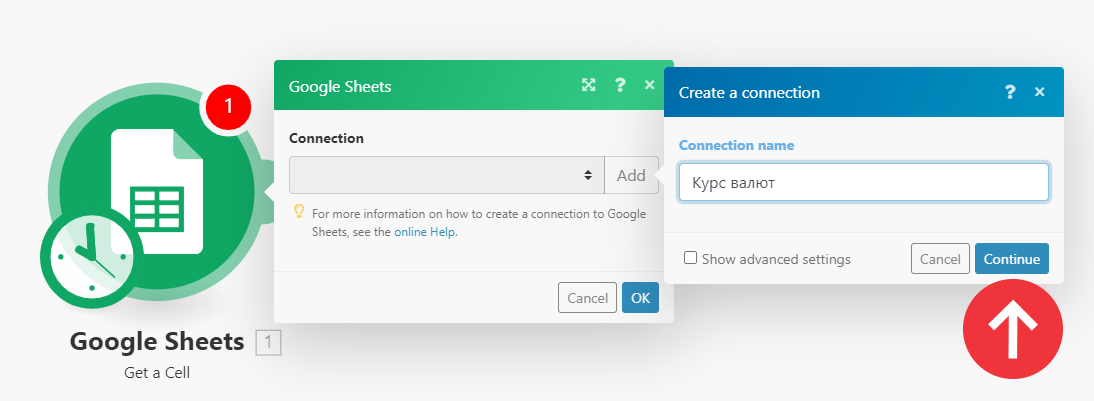Enable Show advanced settings checkbox

pyautogui.click(x=690, y=258)
